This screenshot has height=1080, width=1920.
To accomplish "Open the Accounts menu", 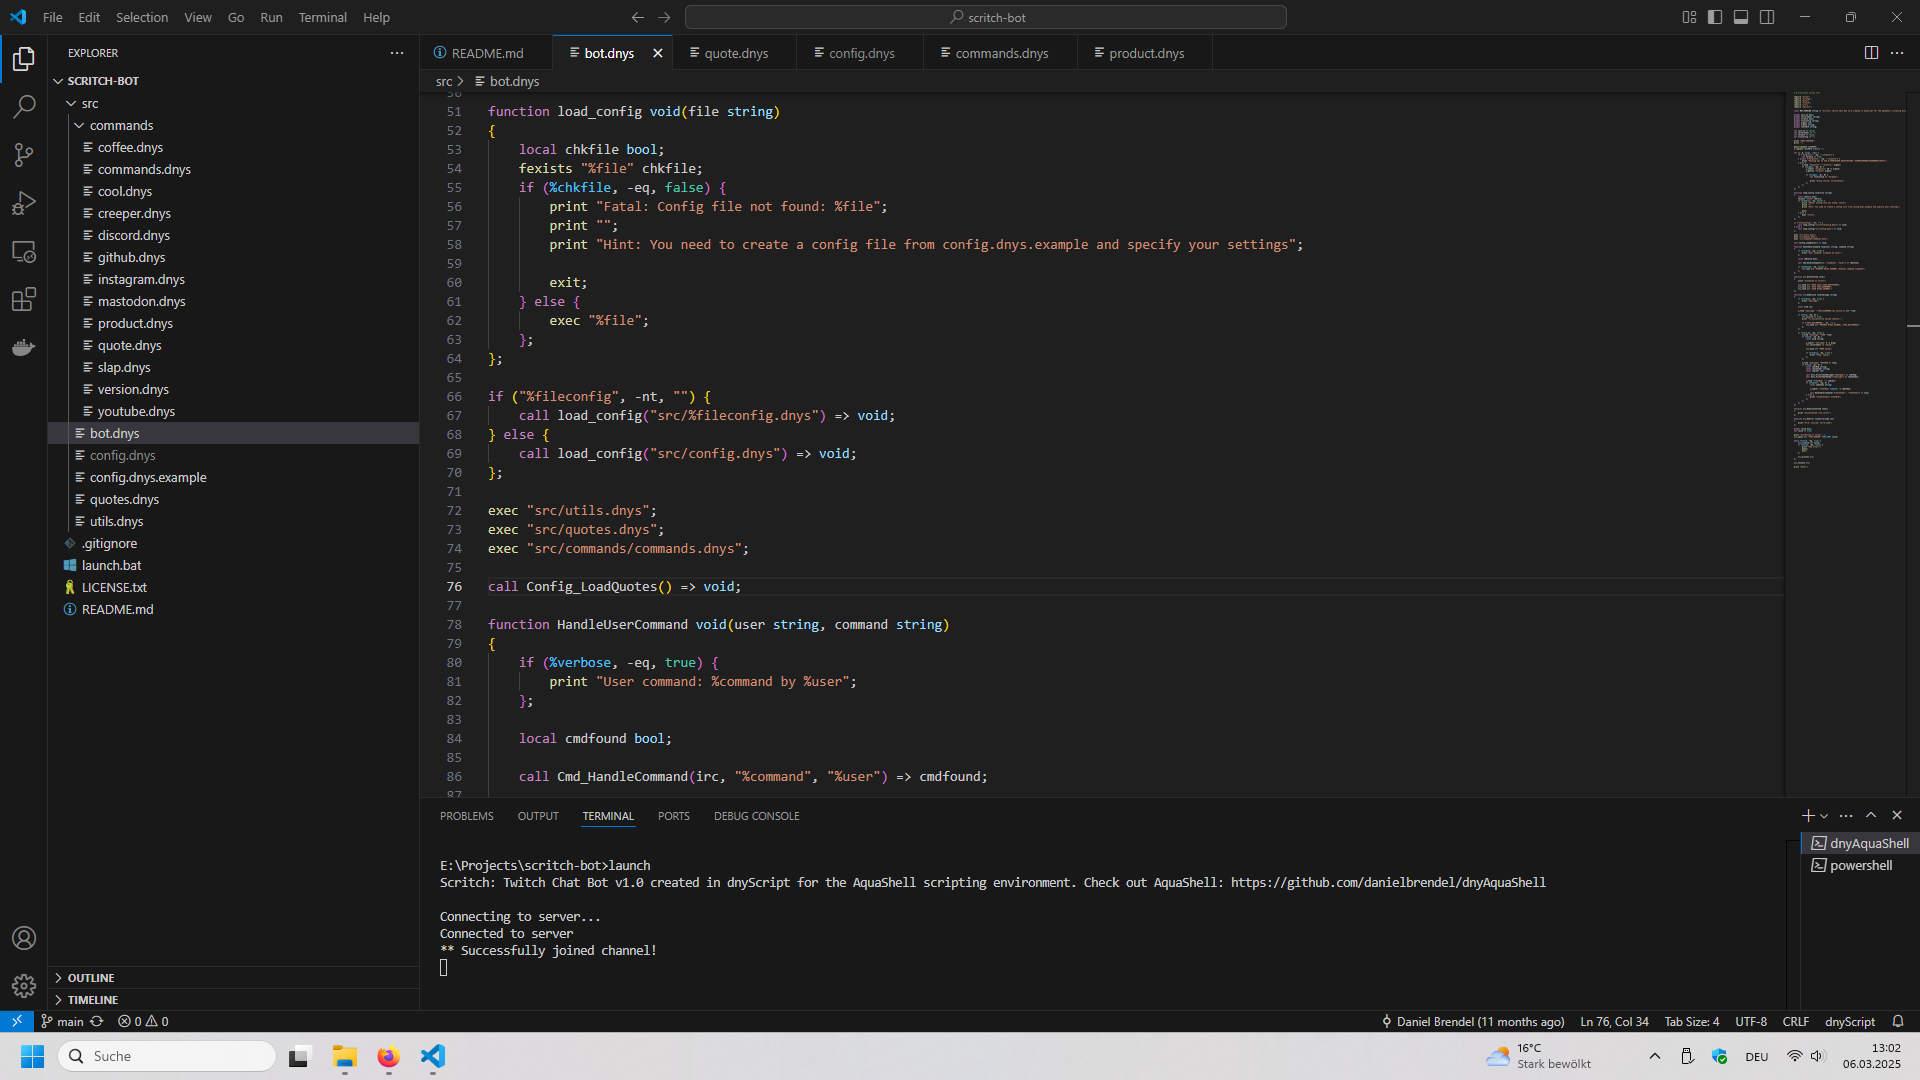I will [24, 938].
